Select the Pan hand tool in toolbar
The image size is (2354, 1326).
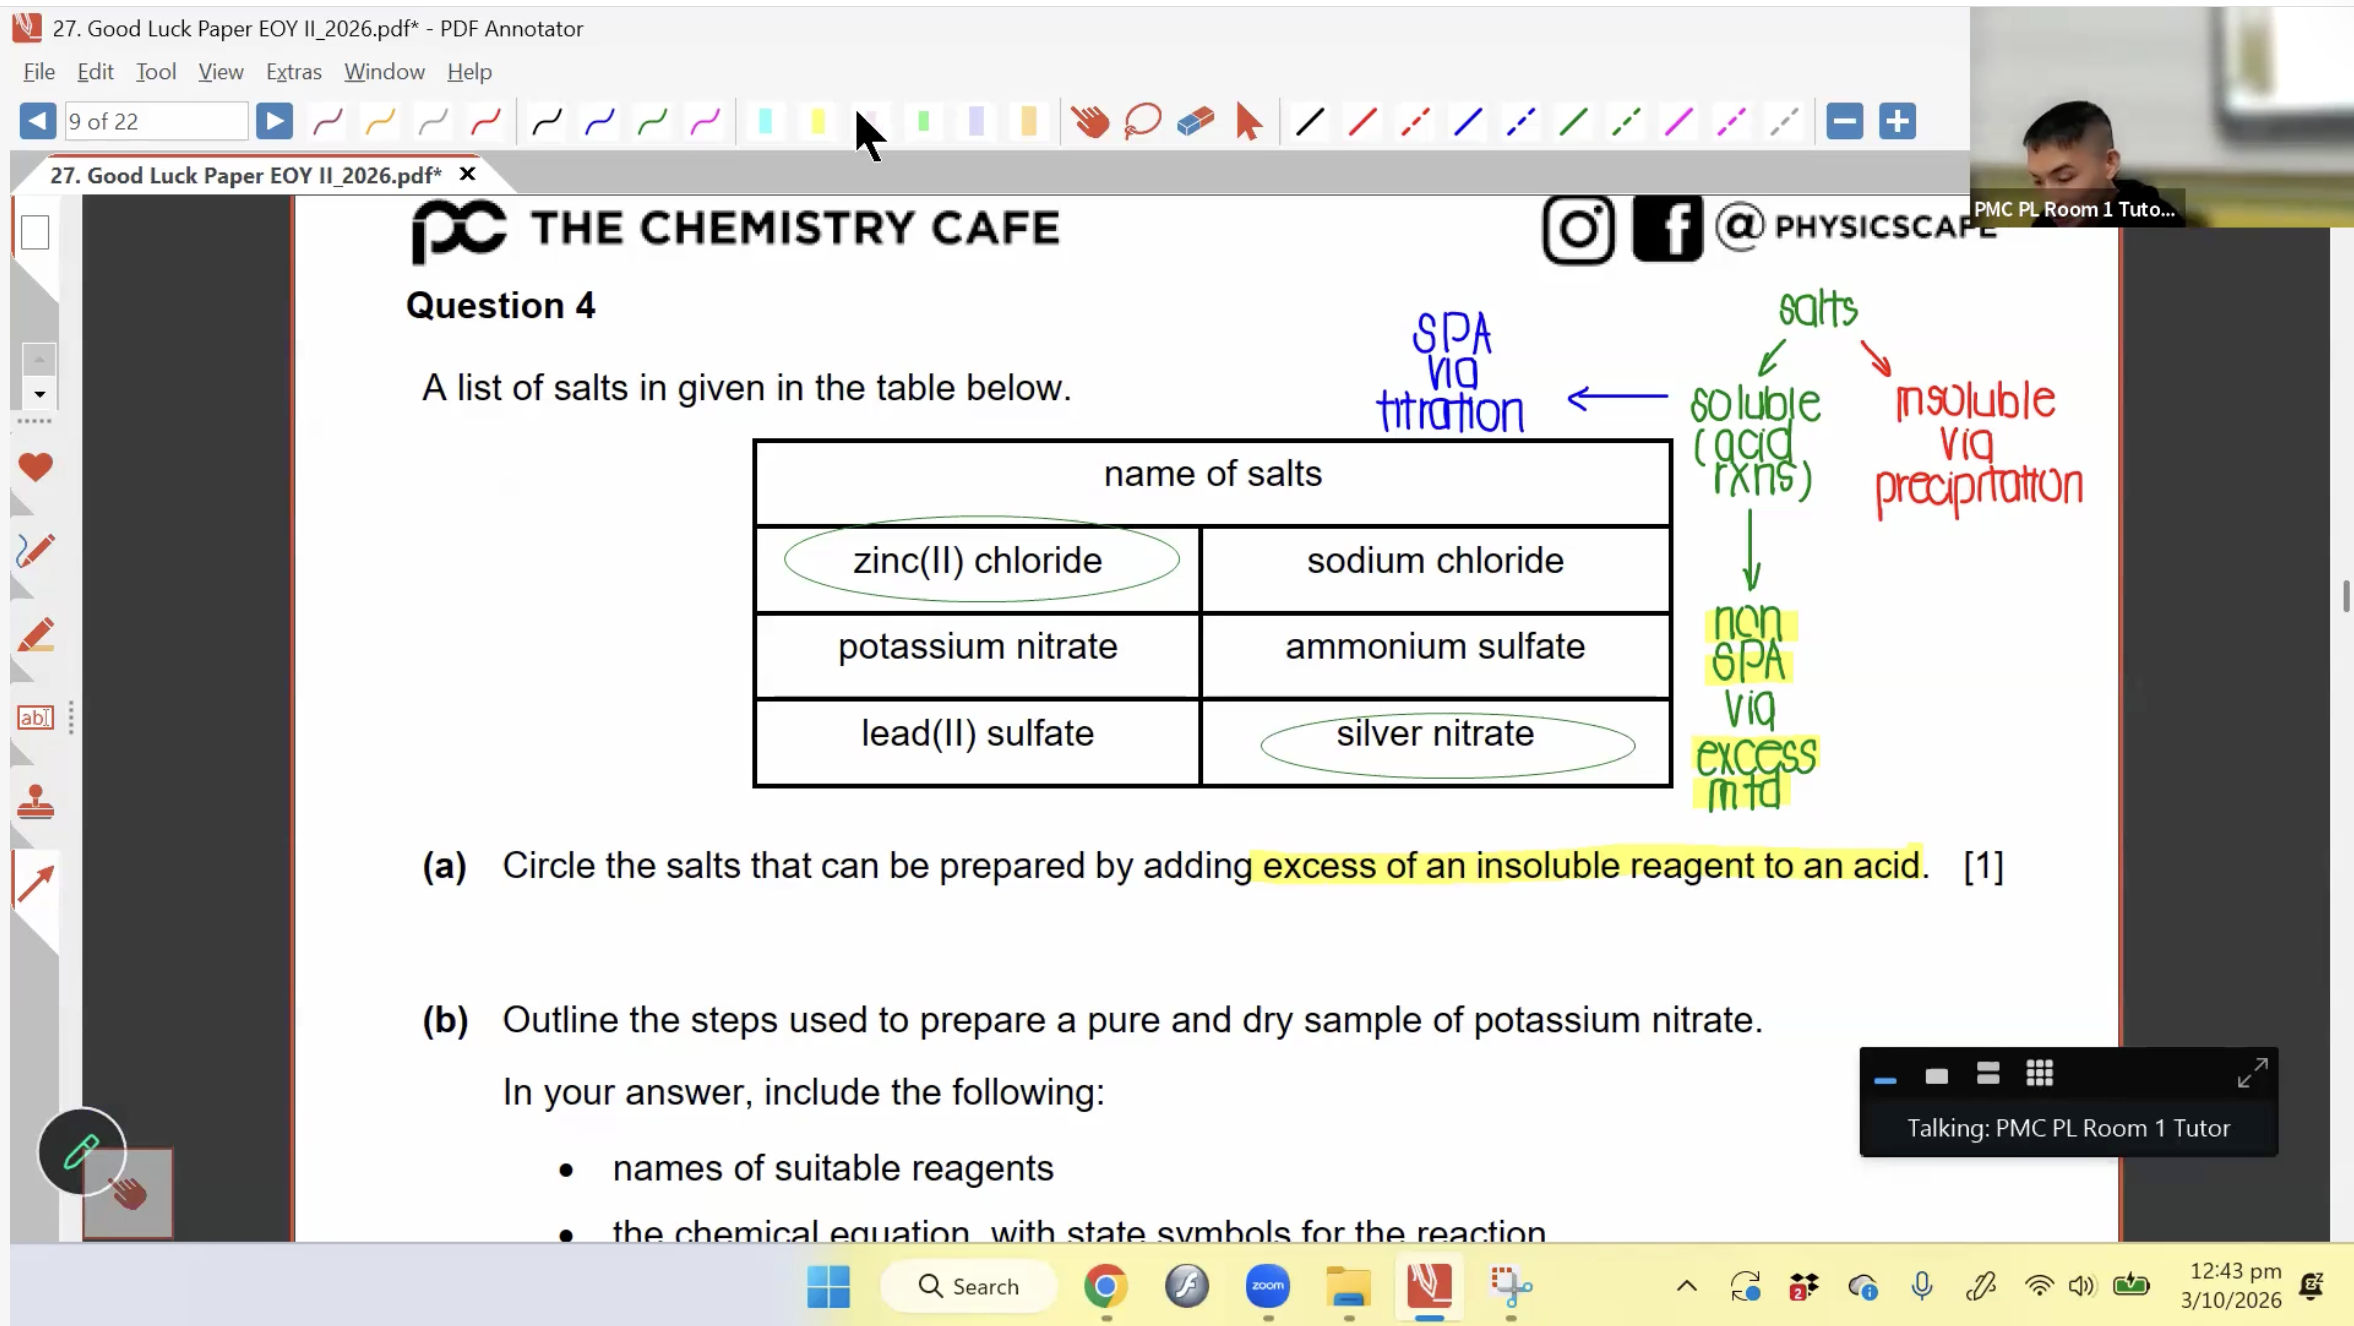[x=1090, y=121]
